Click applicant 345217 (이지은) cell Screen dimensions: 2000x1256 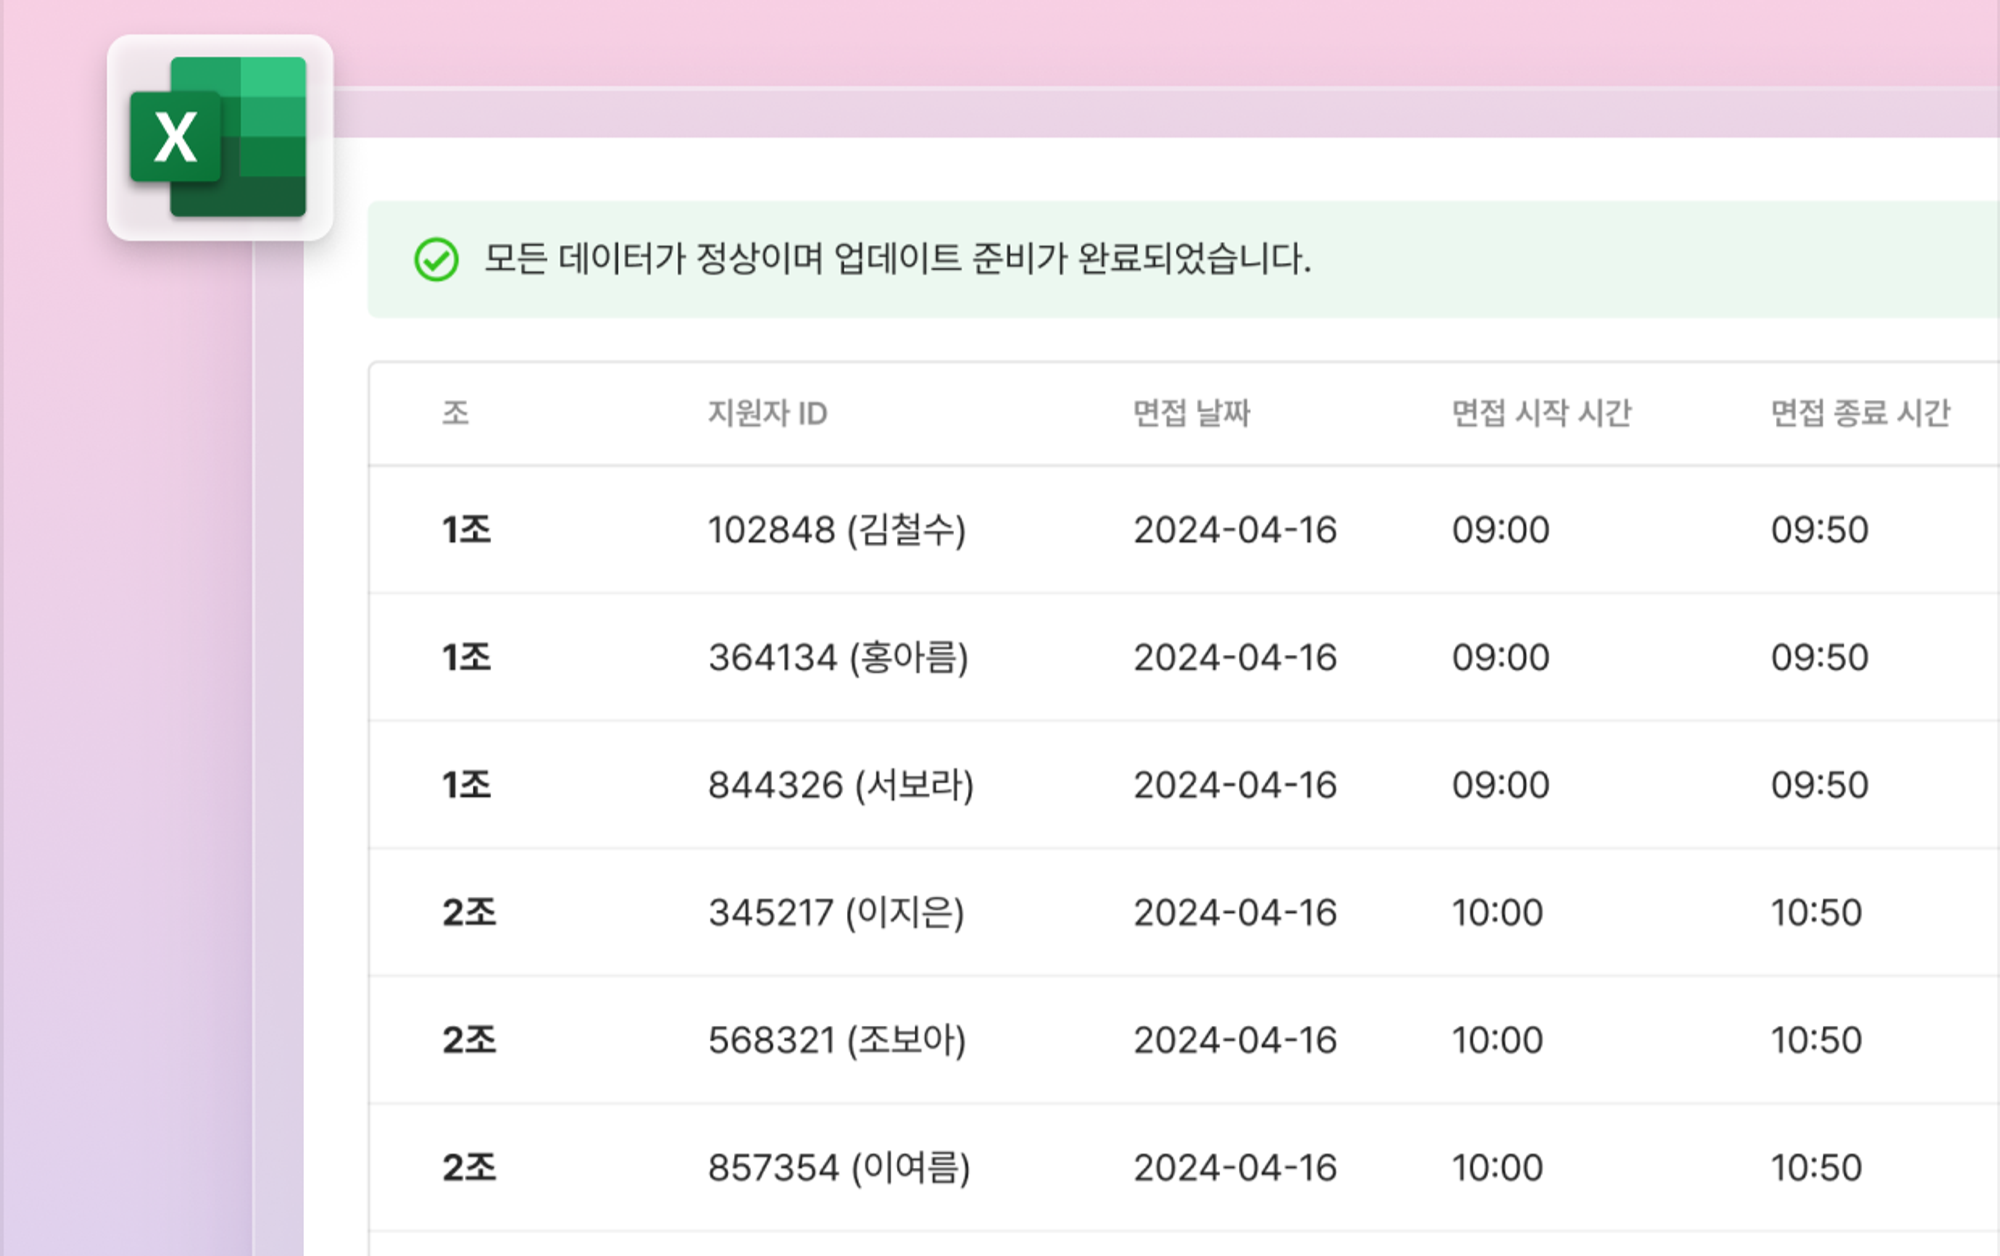point(836,913)
